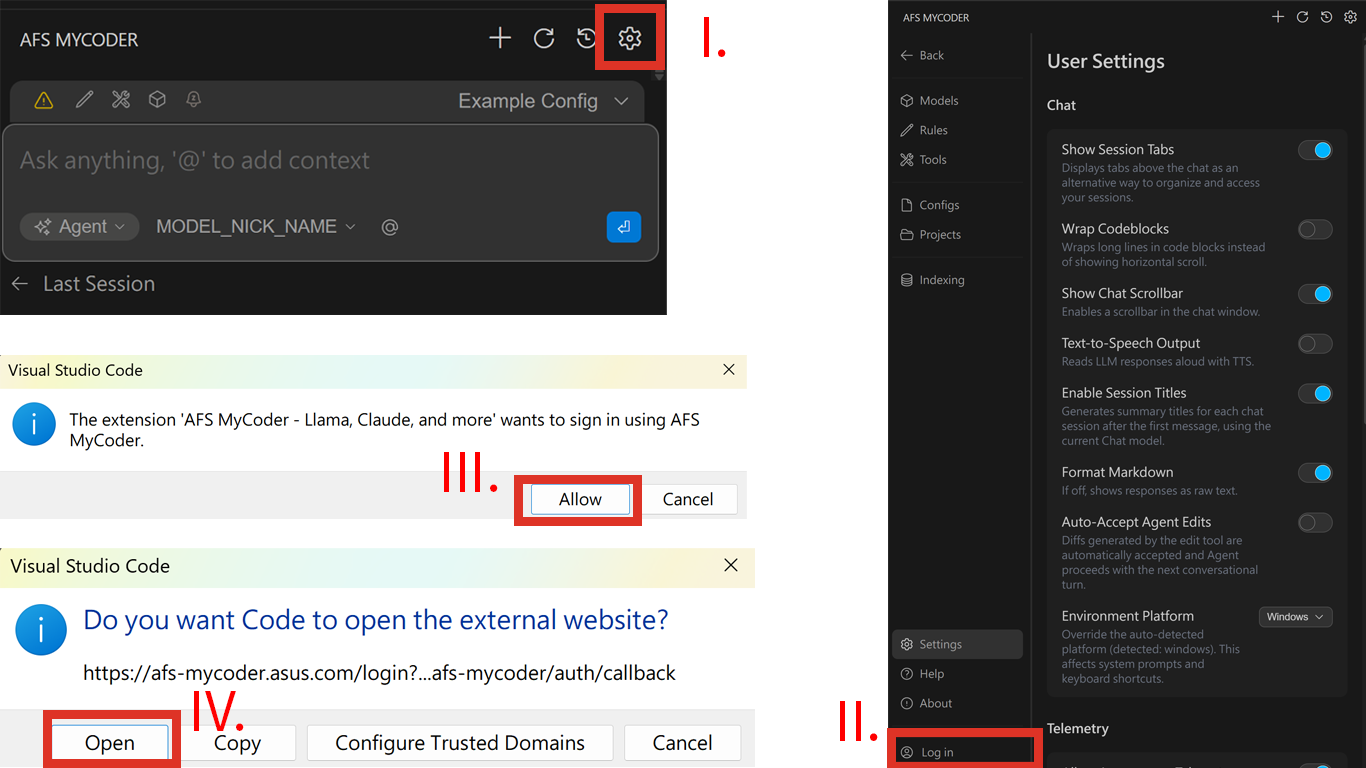Open the Agent mode dropdown
This screenshot has width=1366, height=768.
(x=80, y=227)
